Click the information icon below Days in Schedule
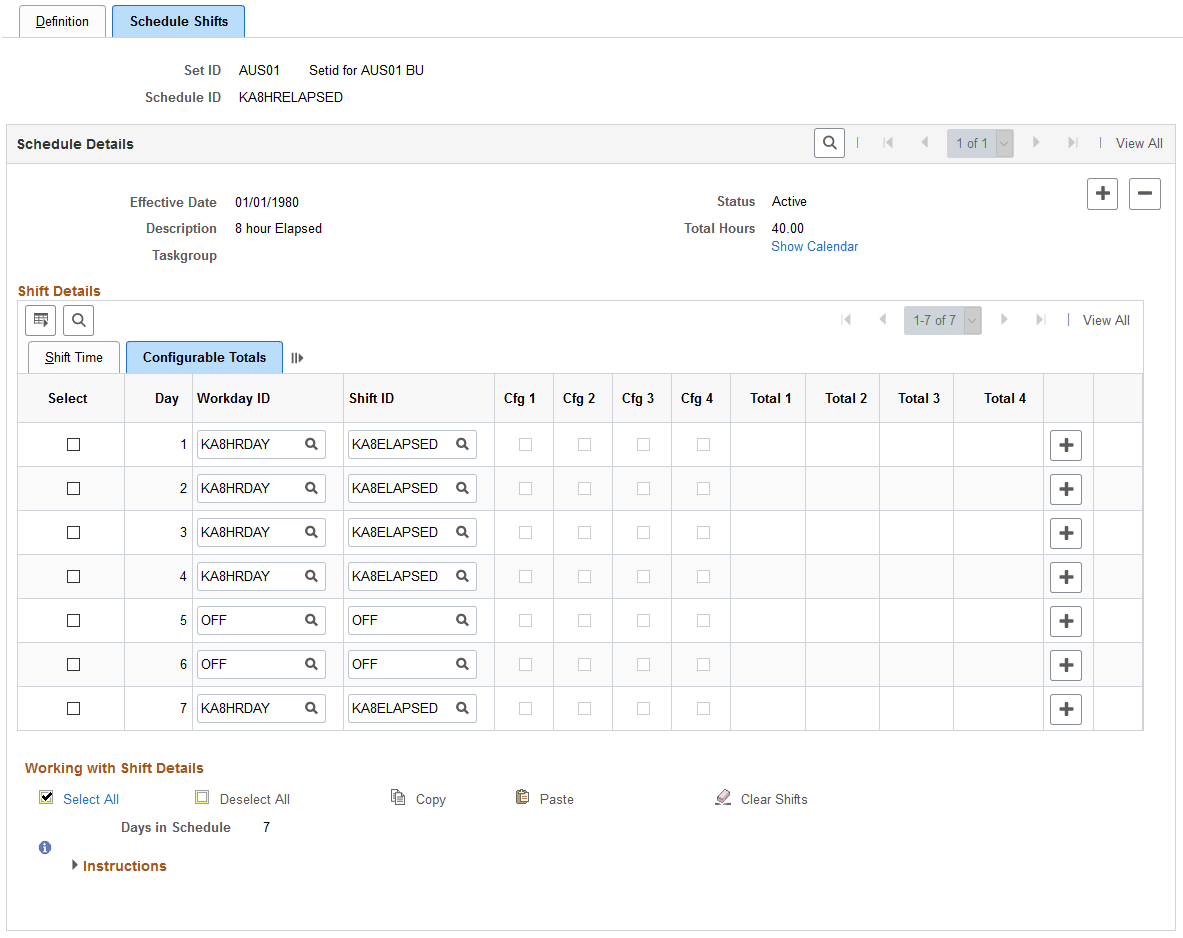1183x938 pixels. (44, 847)
